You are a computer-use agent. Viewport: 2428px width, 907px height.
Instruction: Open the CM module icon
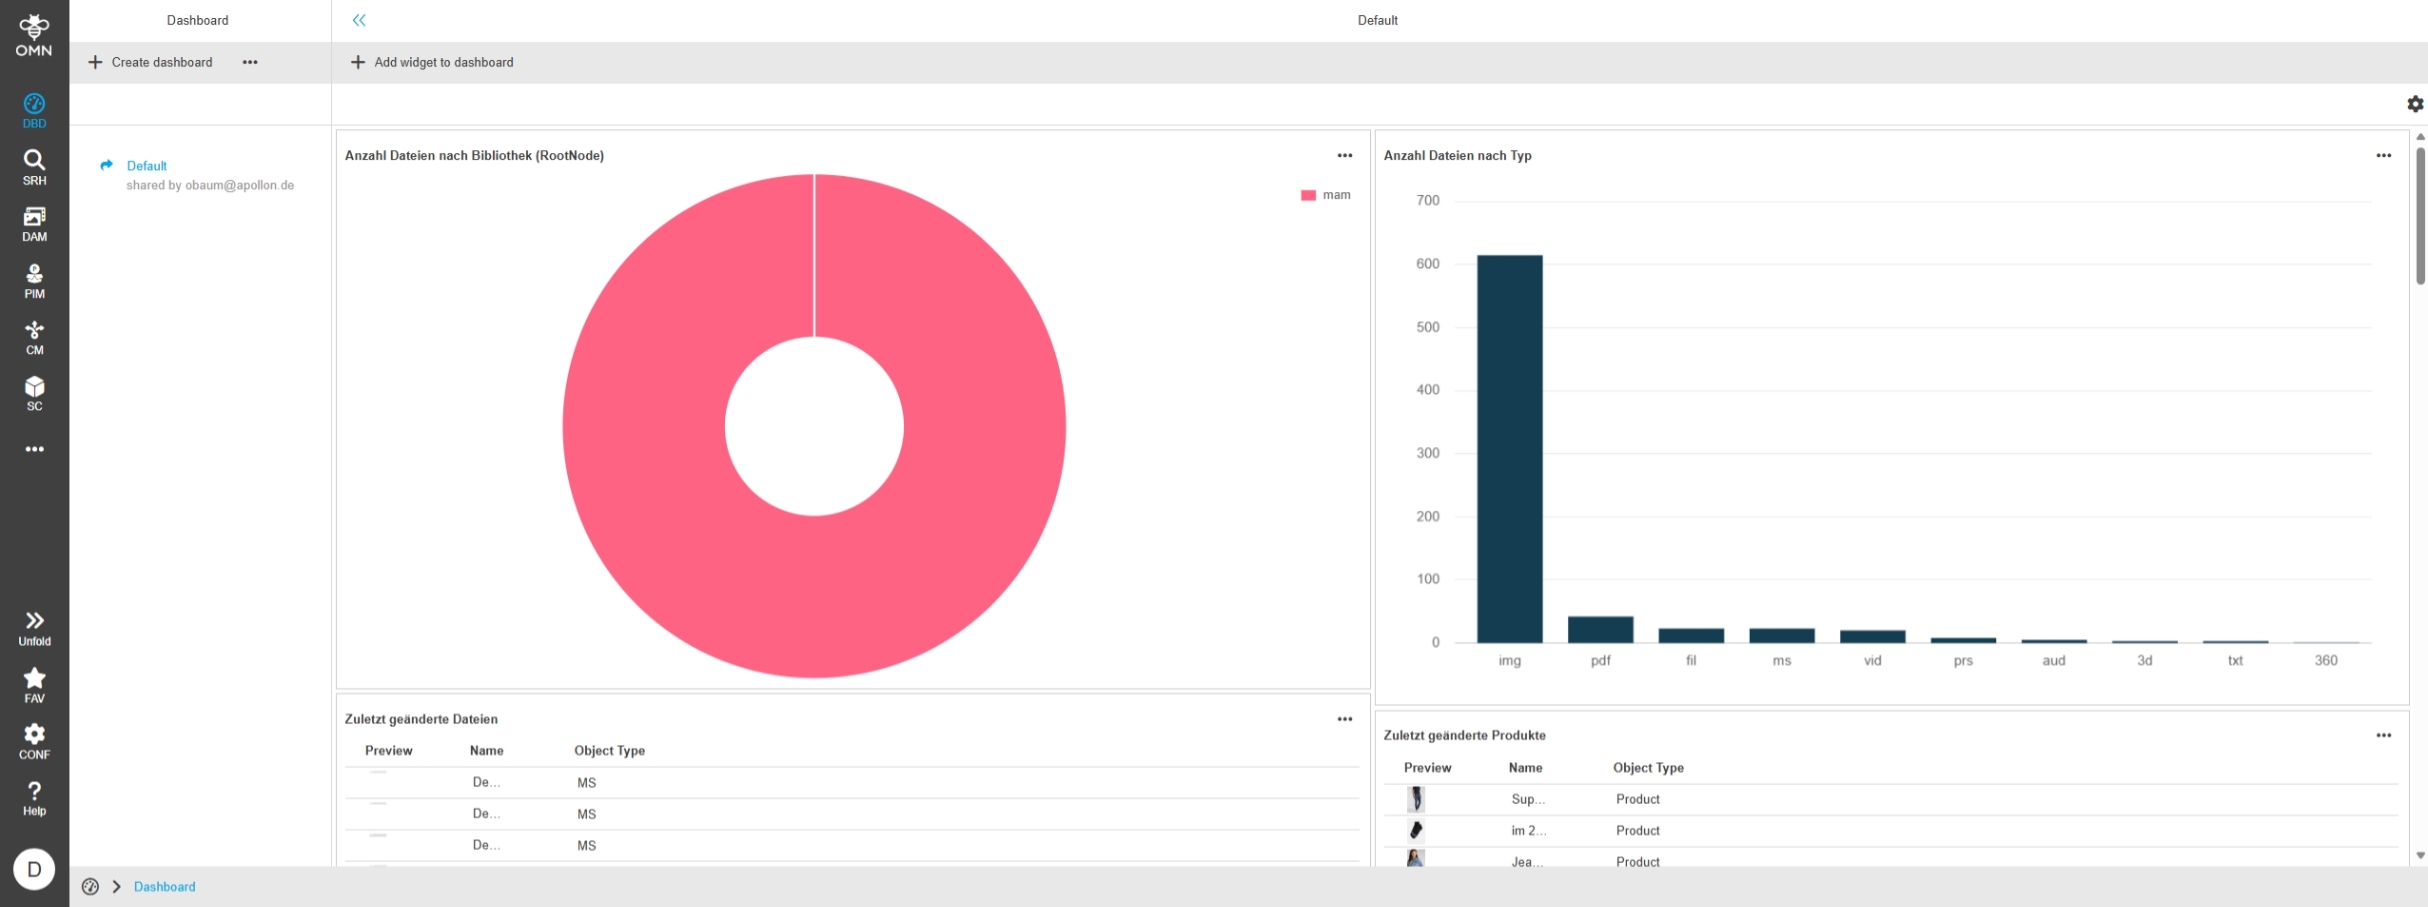point(34,337)
